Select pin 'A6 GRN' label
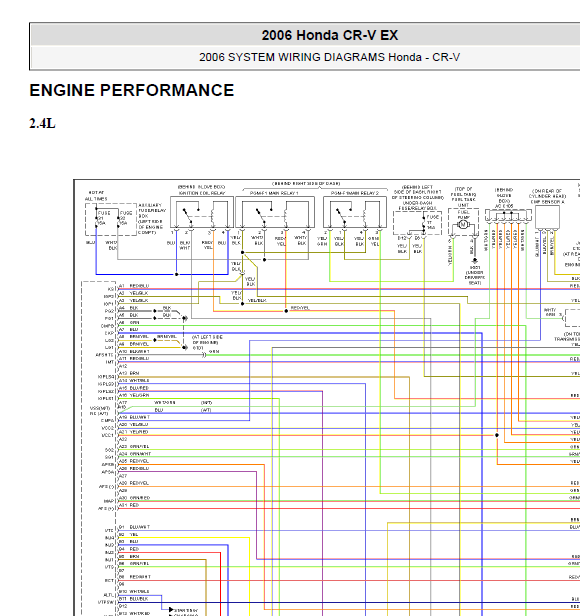Image resolution: width=580 pixels, height=616 pixels. 129,322
